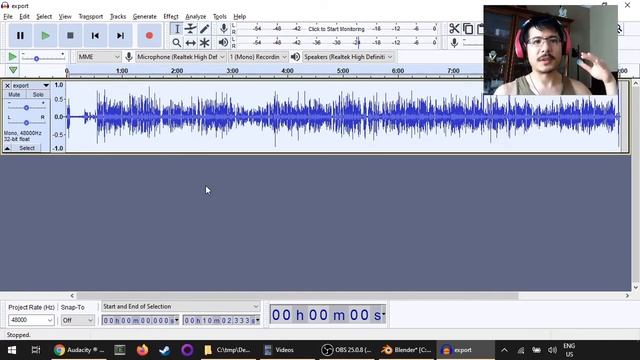The width and height of the screenshot is (640, 360).
Task: Click the playback meter speaker icon
Action: [x=223, y=42]
